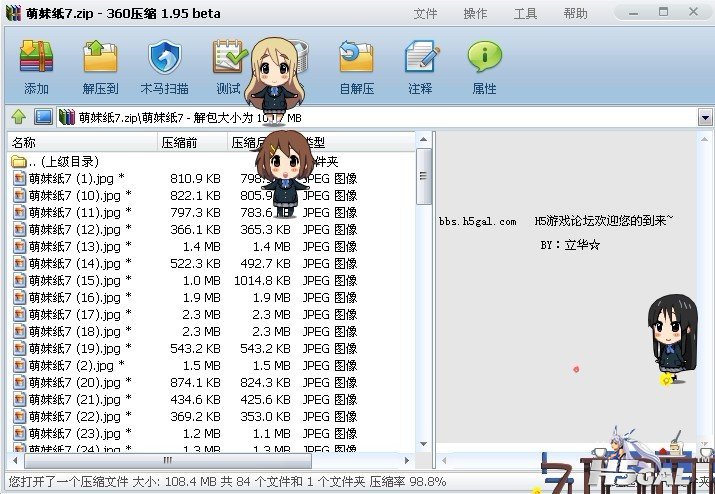
Task: Click the 360 Zip app icon in title bar
Action: 13,13
